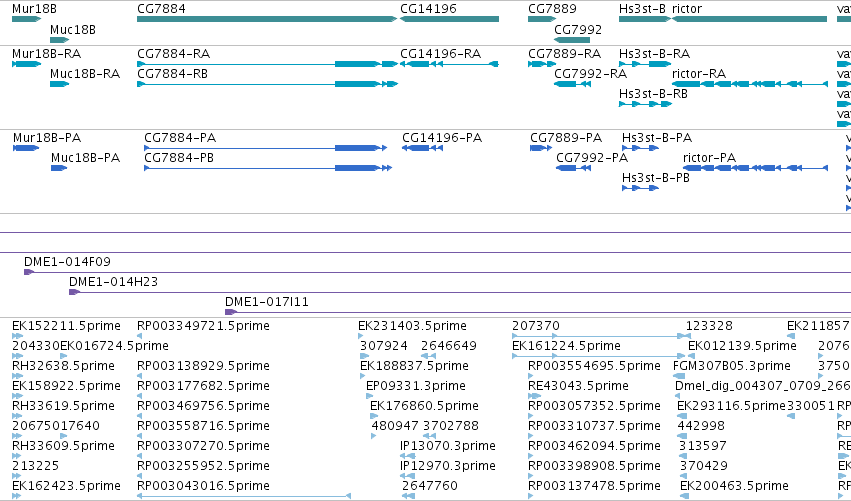Click EST RP003469756.5prime

pyautogui.click(x=204, y=407)
